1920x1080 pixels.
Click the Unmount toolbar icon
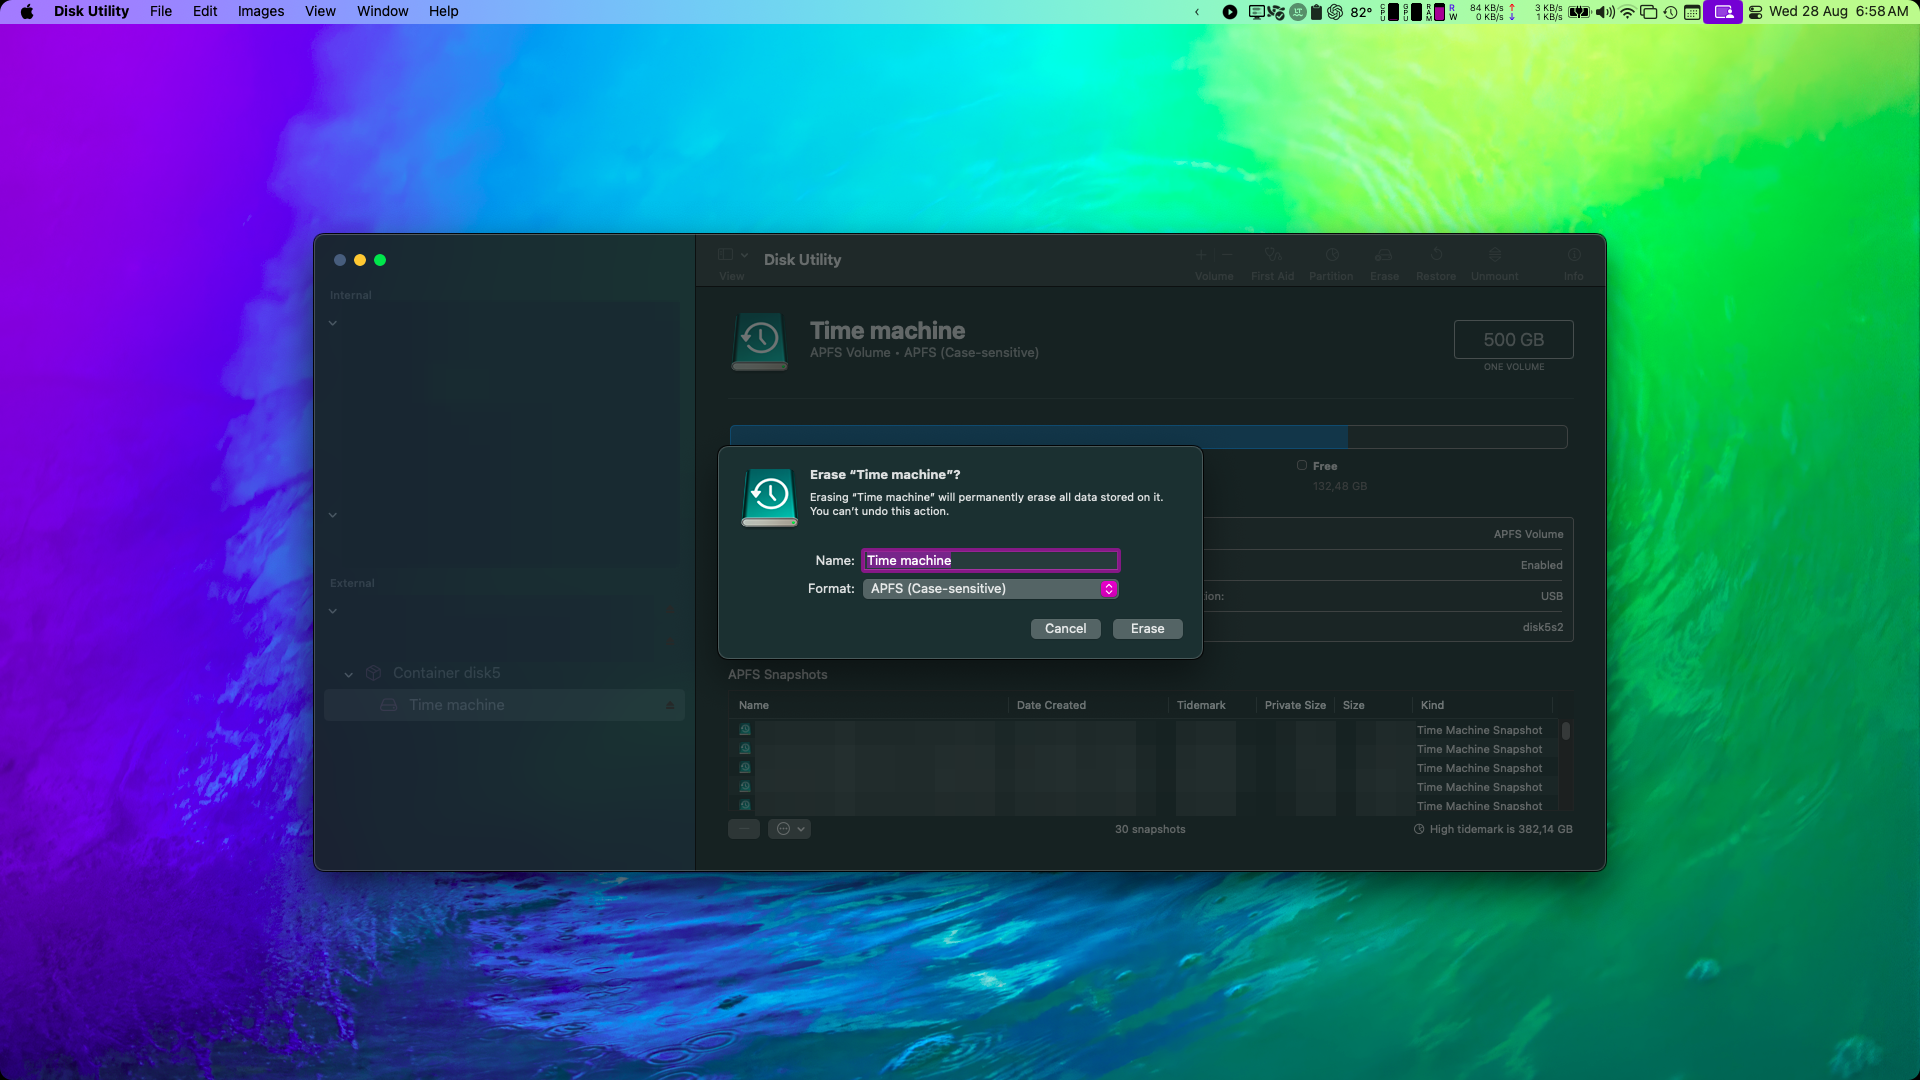pos(1495,255)
